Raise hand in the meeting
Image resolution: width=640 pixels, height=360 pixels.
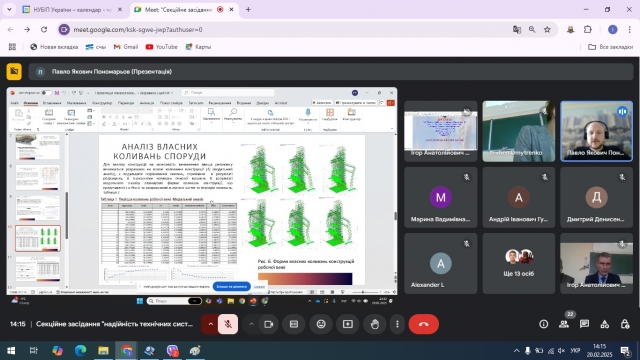[x=375, y=324]
